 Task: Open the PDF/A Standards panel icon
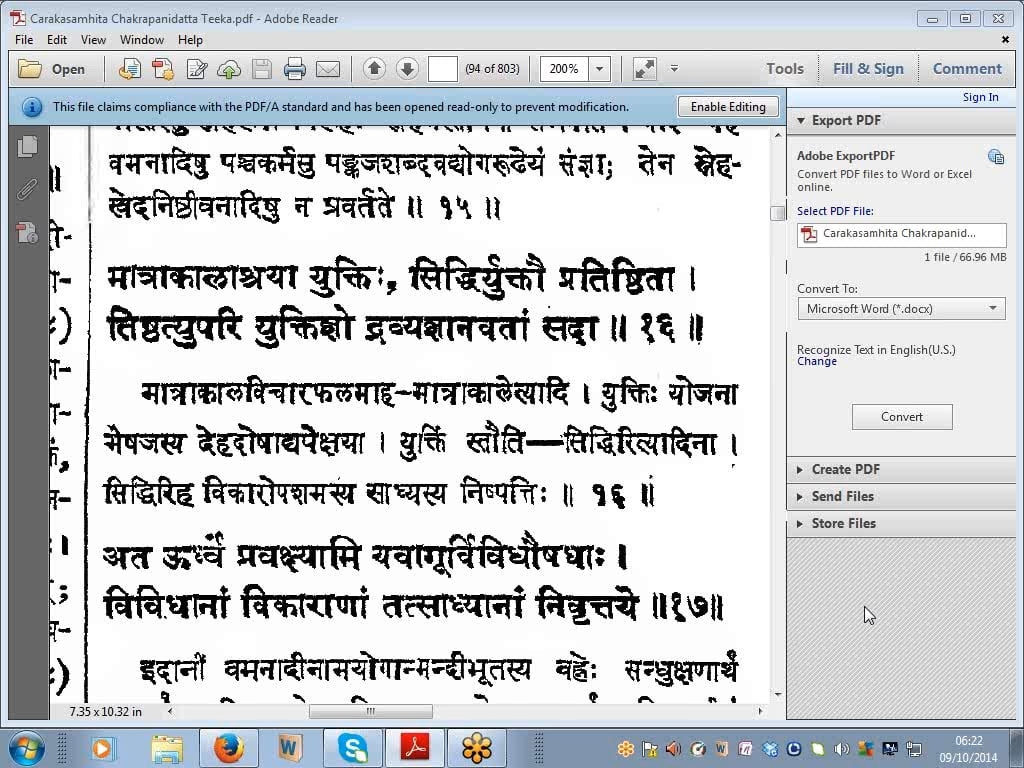tap(28, 233)
